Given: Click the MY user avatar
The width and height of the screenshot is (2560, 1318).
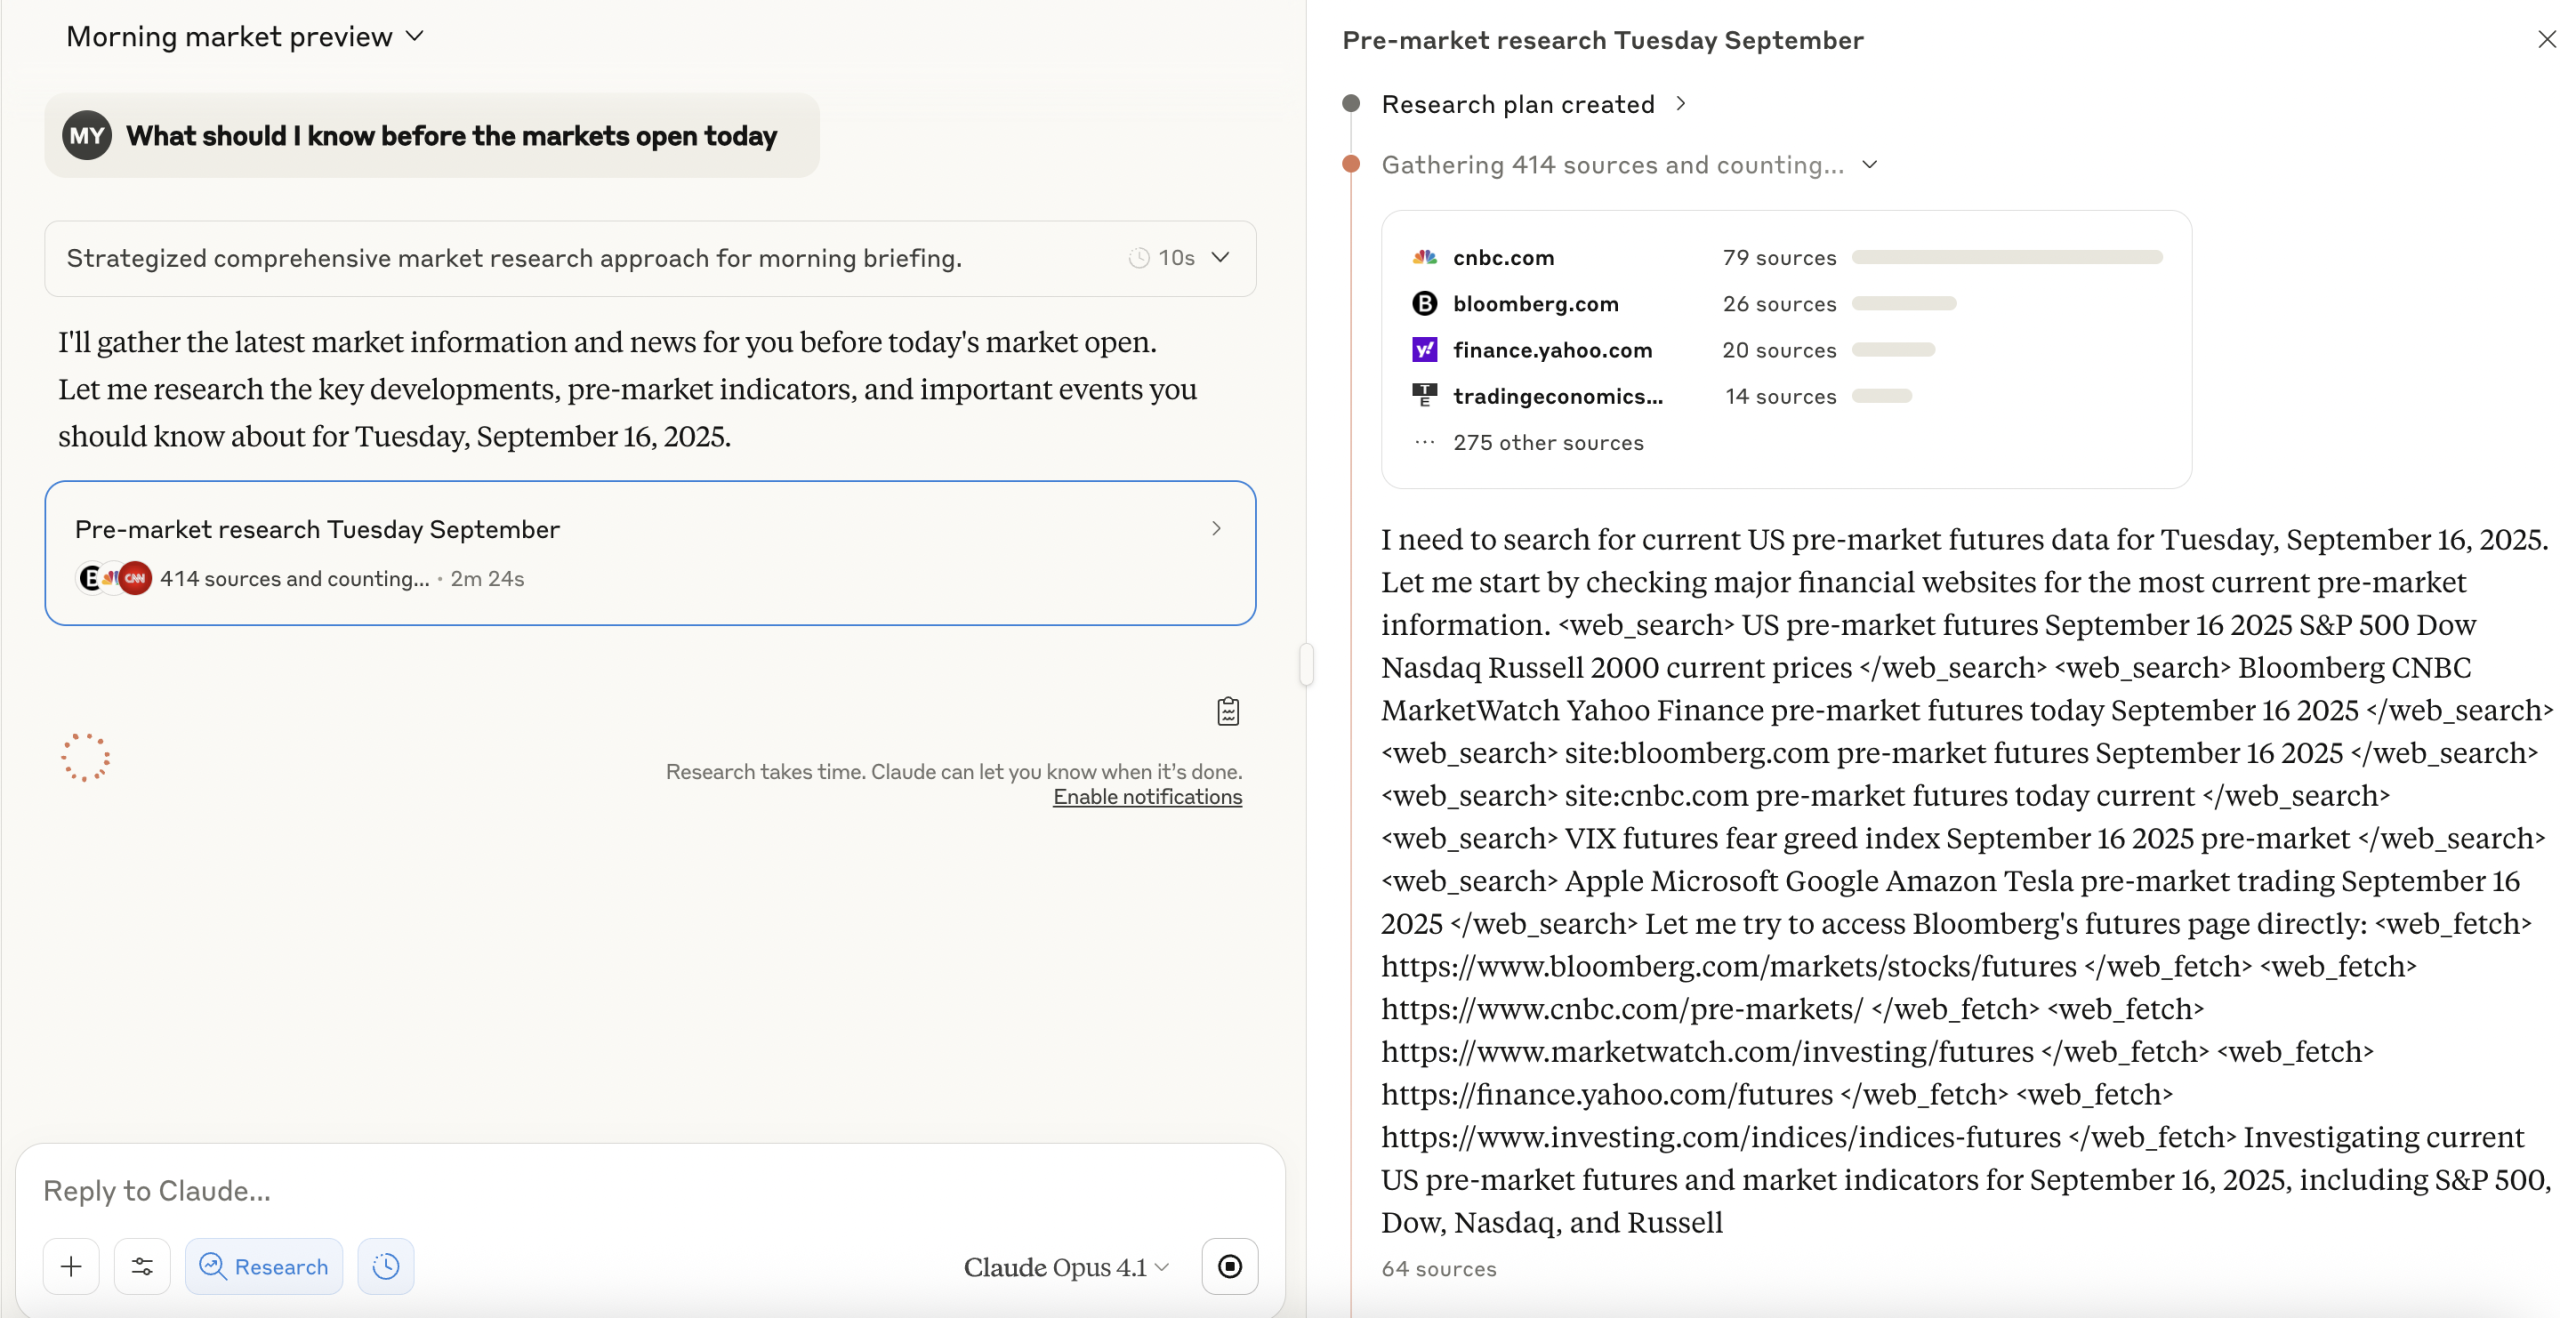Looking at the screenshot, I should pyautogui.click(x=87, y=135).
